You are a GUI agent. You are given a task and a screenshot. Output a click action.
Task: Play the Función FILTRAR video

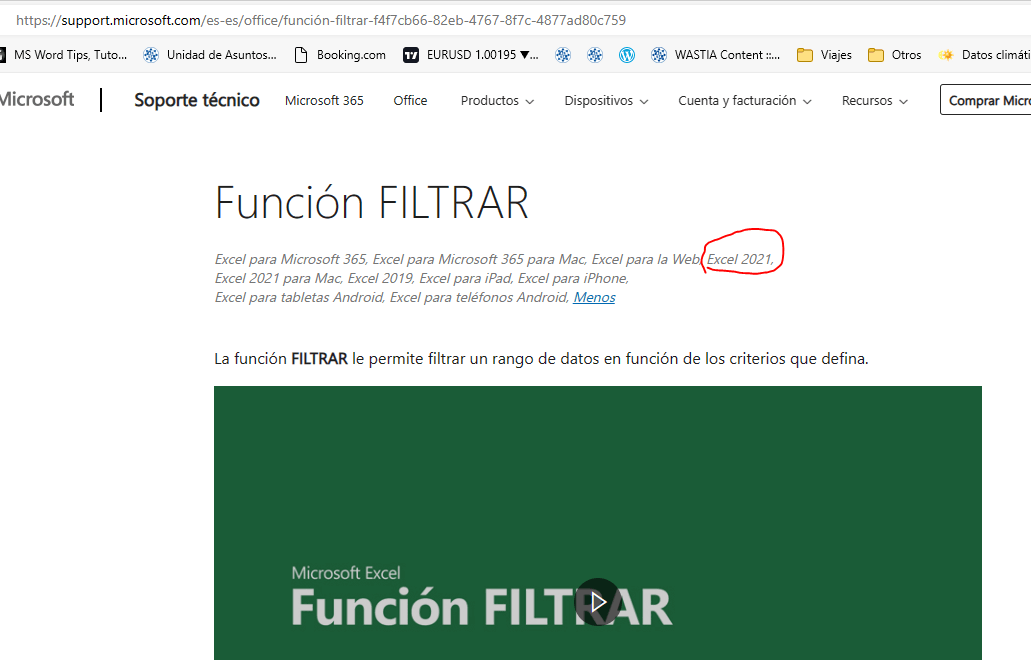(598, 602)
